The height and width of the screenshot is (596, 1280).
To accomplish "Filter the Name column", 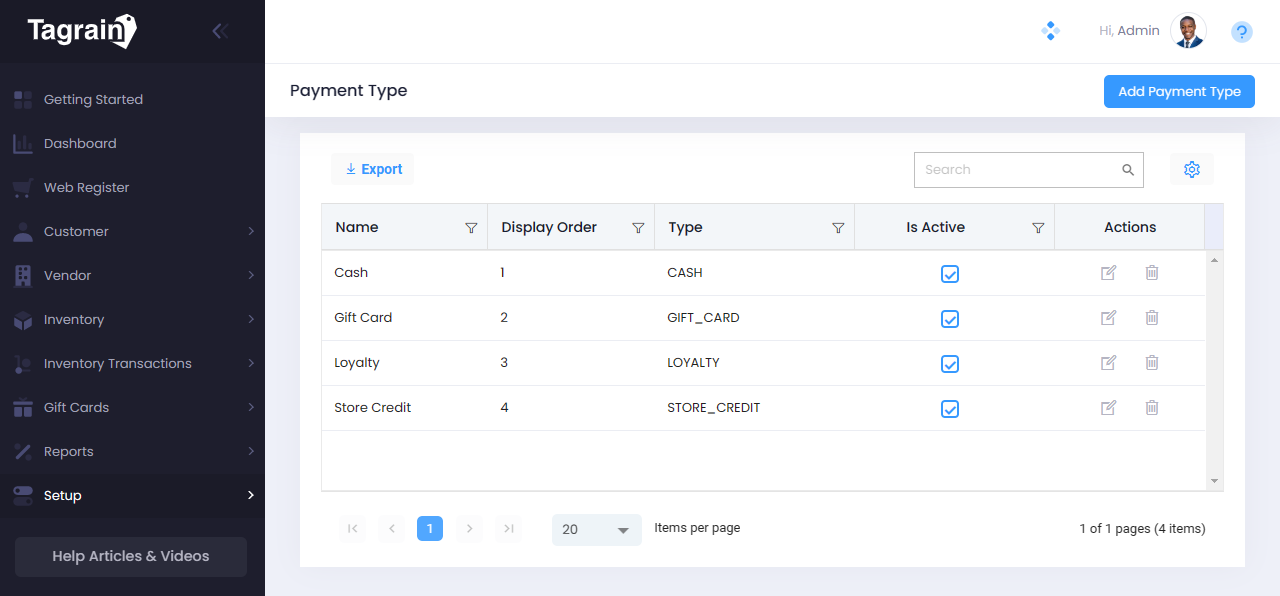I will tap(471, 228).
